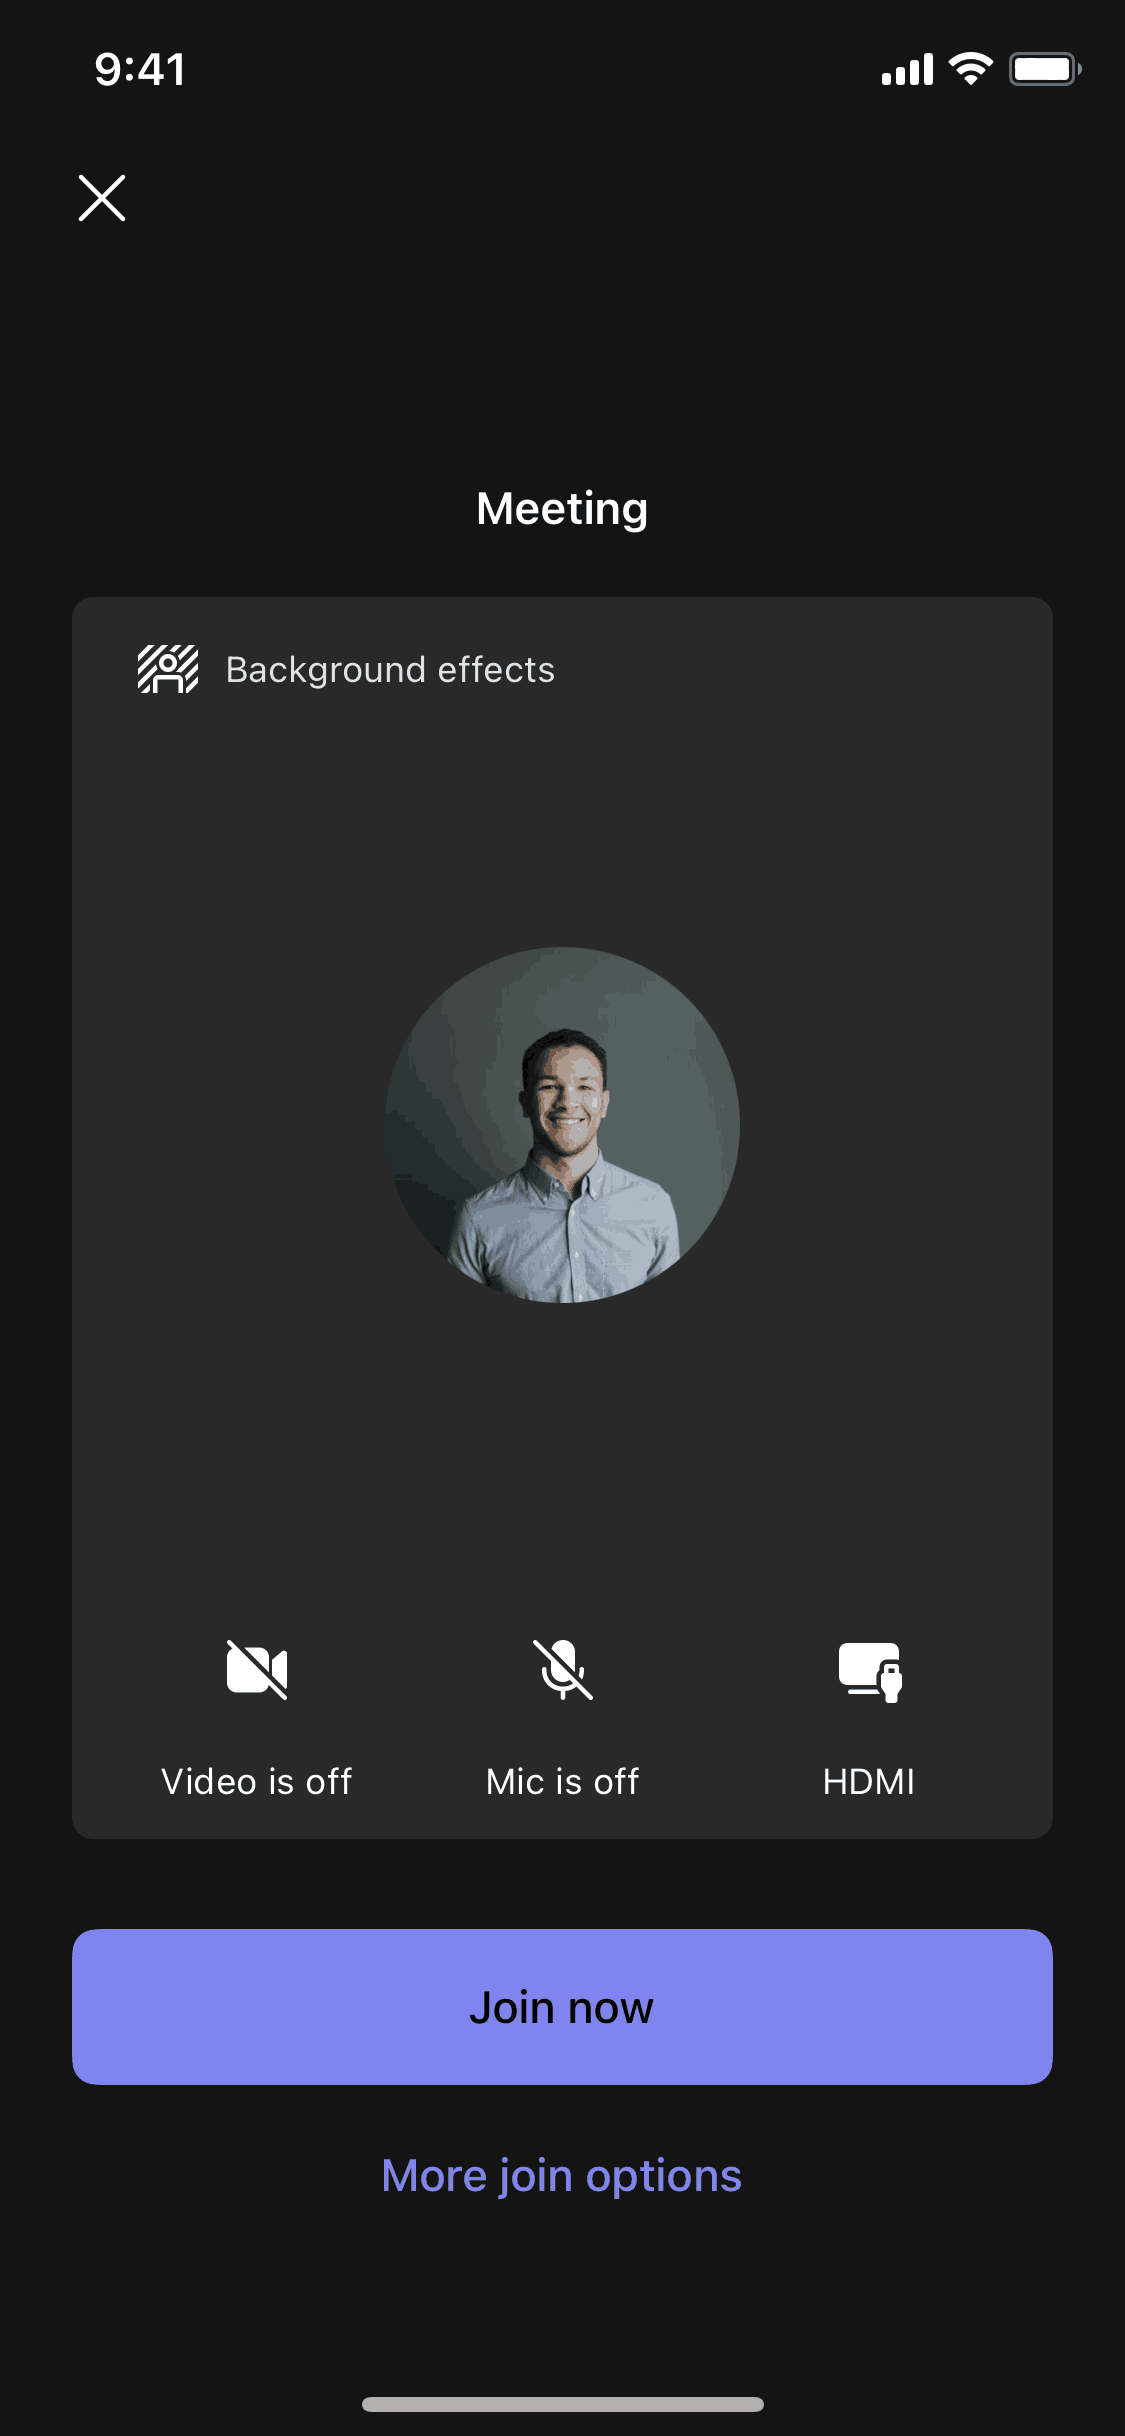Open More join options
The width and height of the screenshot is (1125, 2436).
click(x=562, y=2176)
